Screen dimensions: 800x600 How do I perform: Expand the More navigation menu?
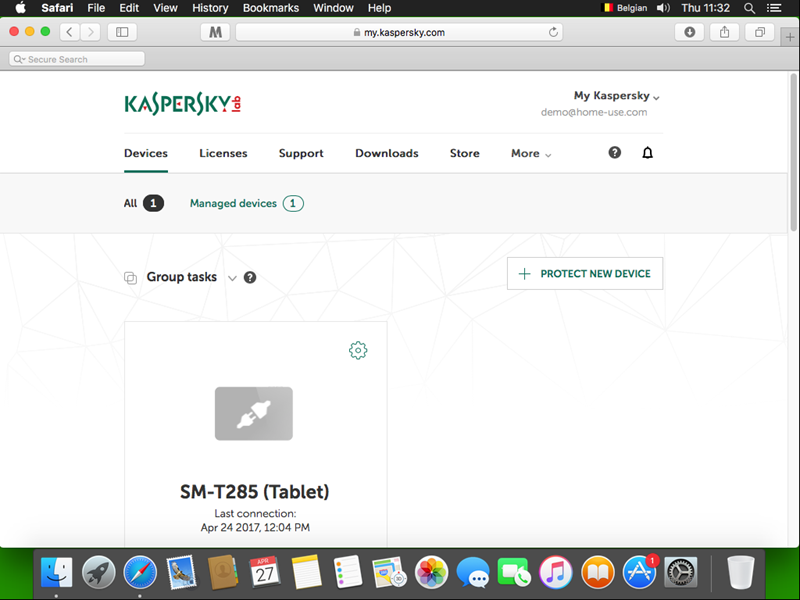click(530, 154)
